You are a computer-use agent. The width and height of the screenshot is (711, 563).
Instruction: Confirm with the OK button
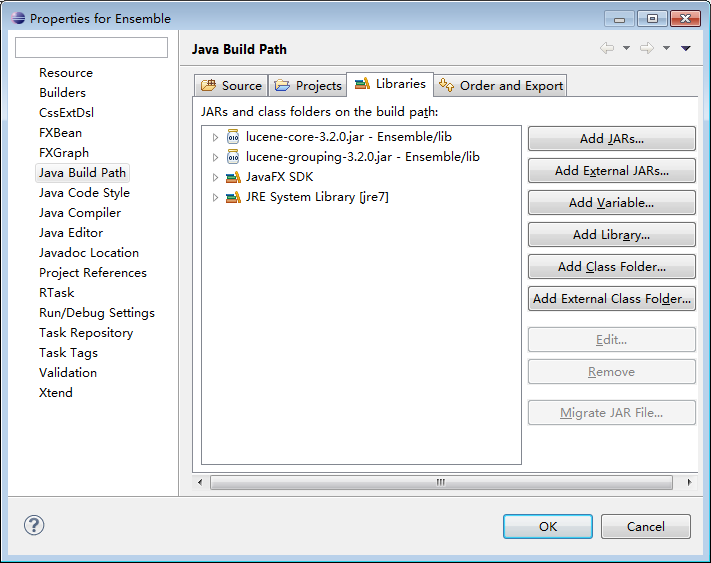(548, 526)
